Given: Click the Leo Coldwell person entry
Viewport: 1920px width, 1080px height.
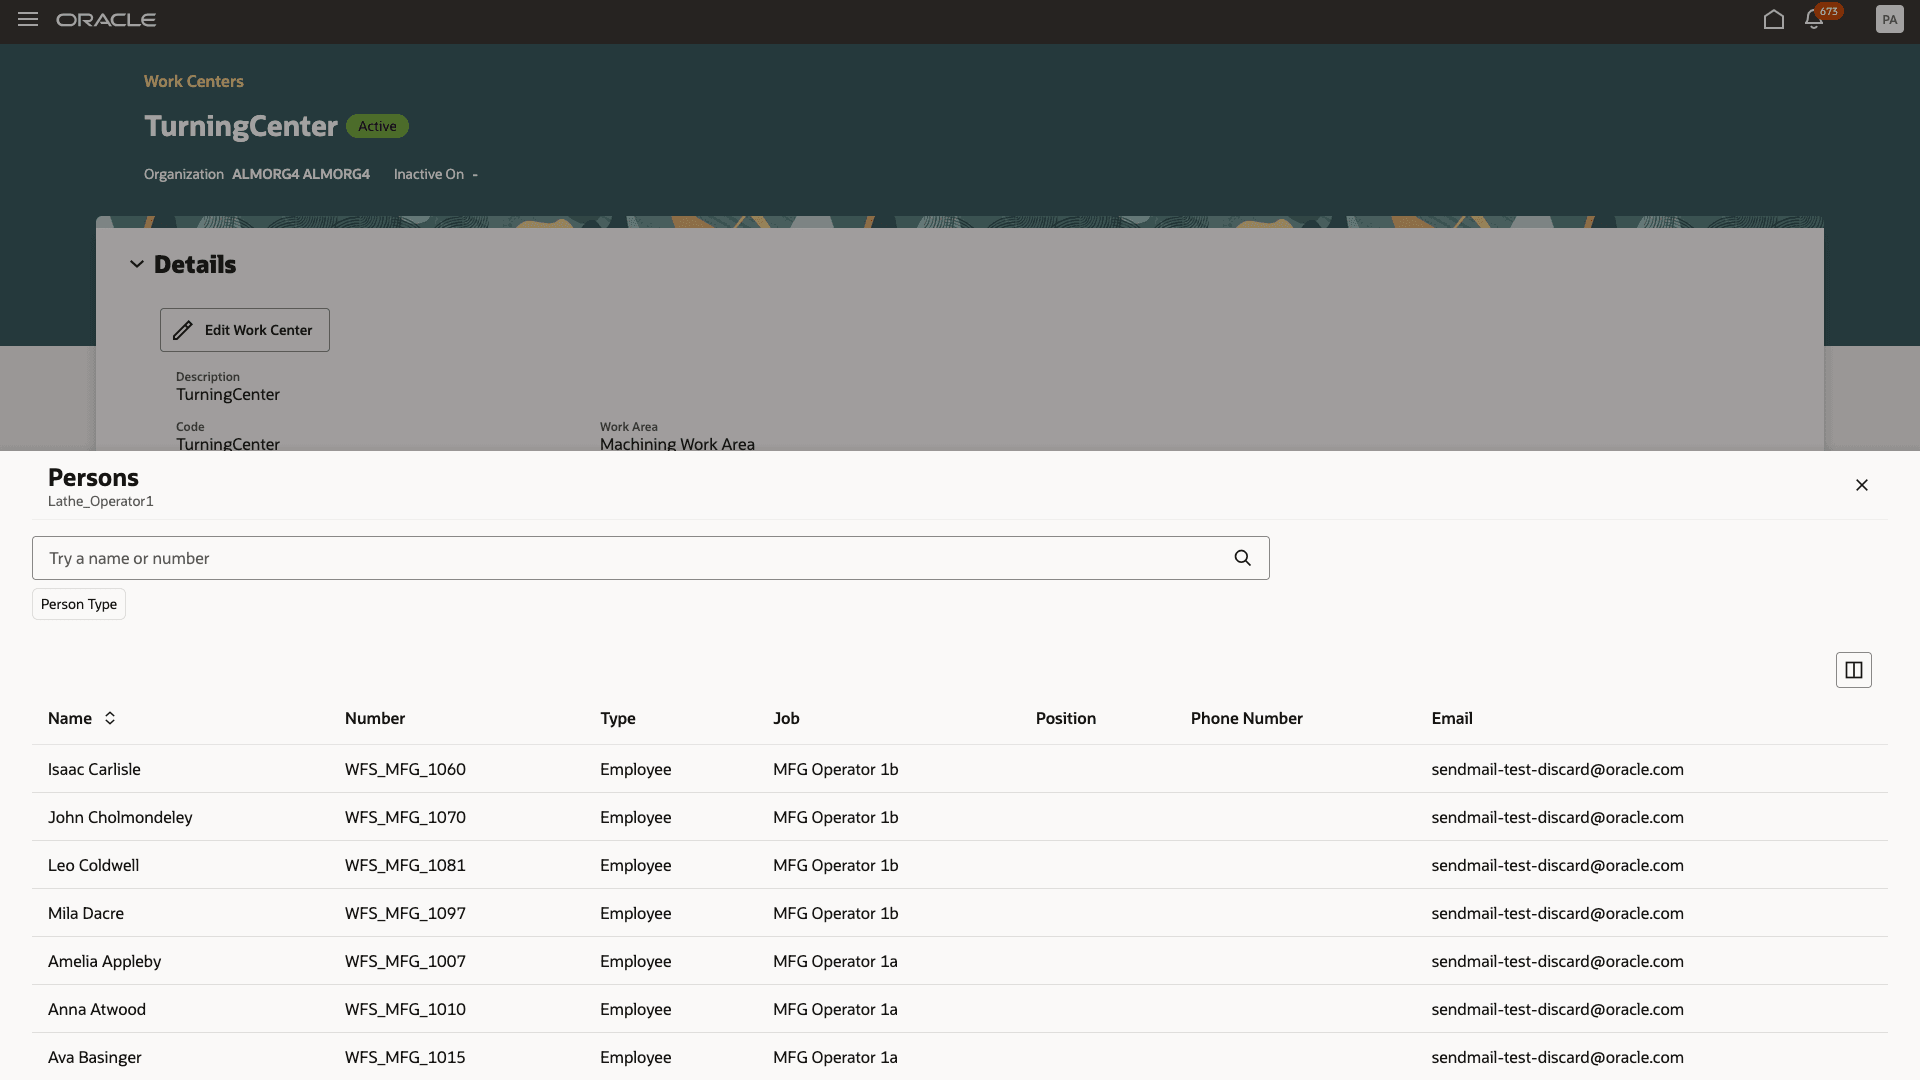Looking at the screenshot, I should pyautogui.click(x=93, y=865).
